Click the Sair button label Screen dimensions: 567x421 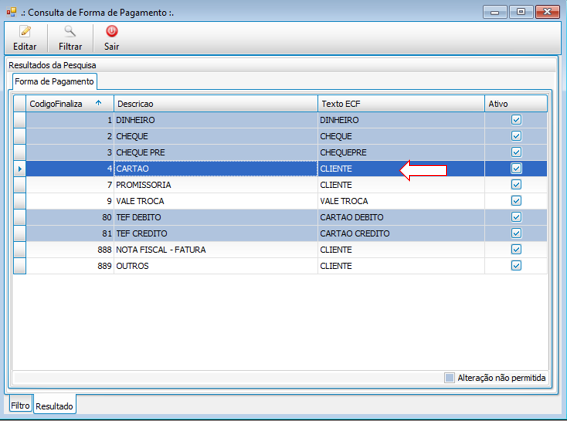click(x=112, y=47)
